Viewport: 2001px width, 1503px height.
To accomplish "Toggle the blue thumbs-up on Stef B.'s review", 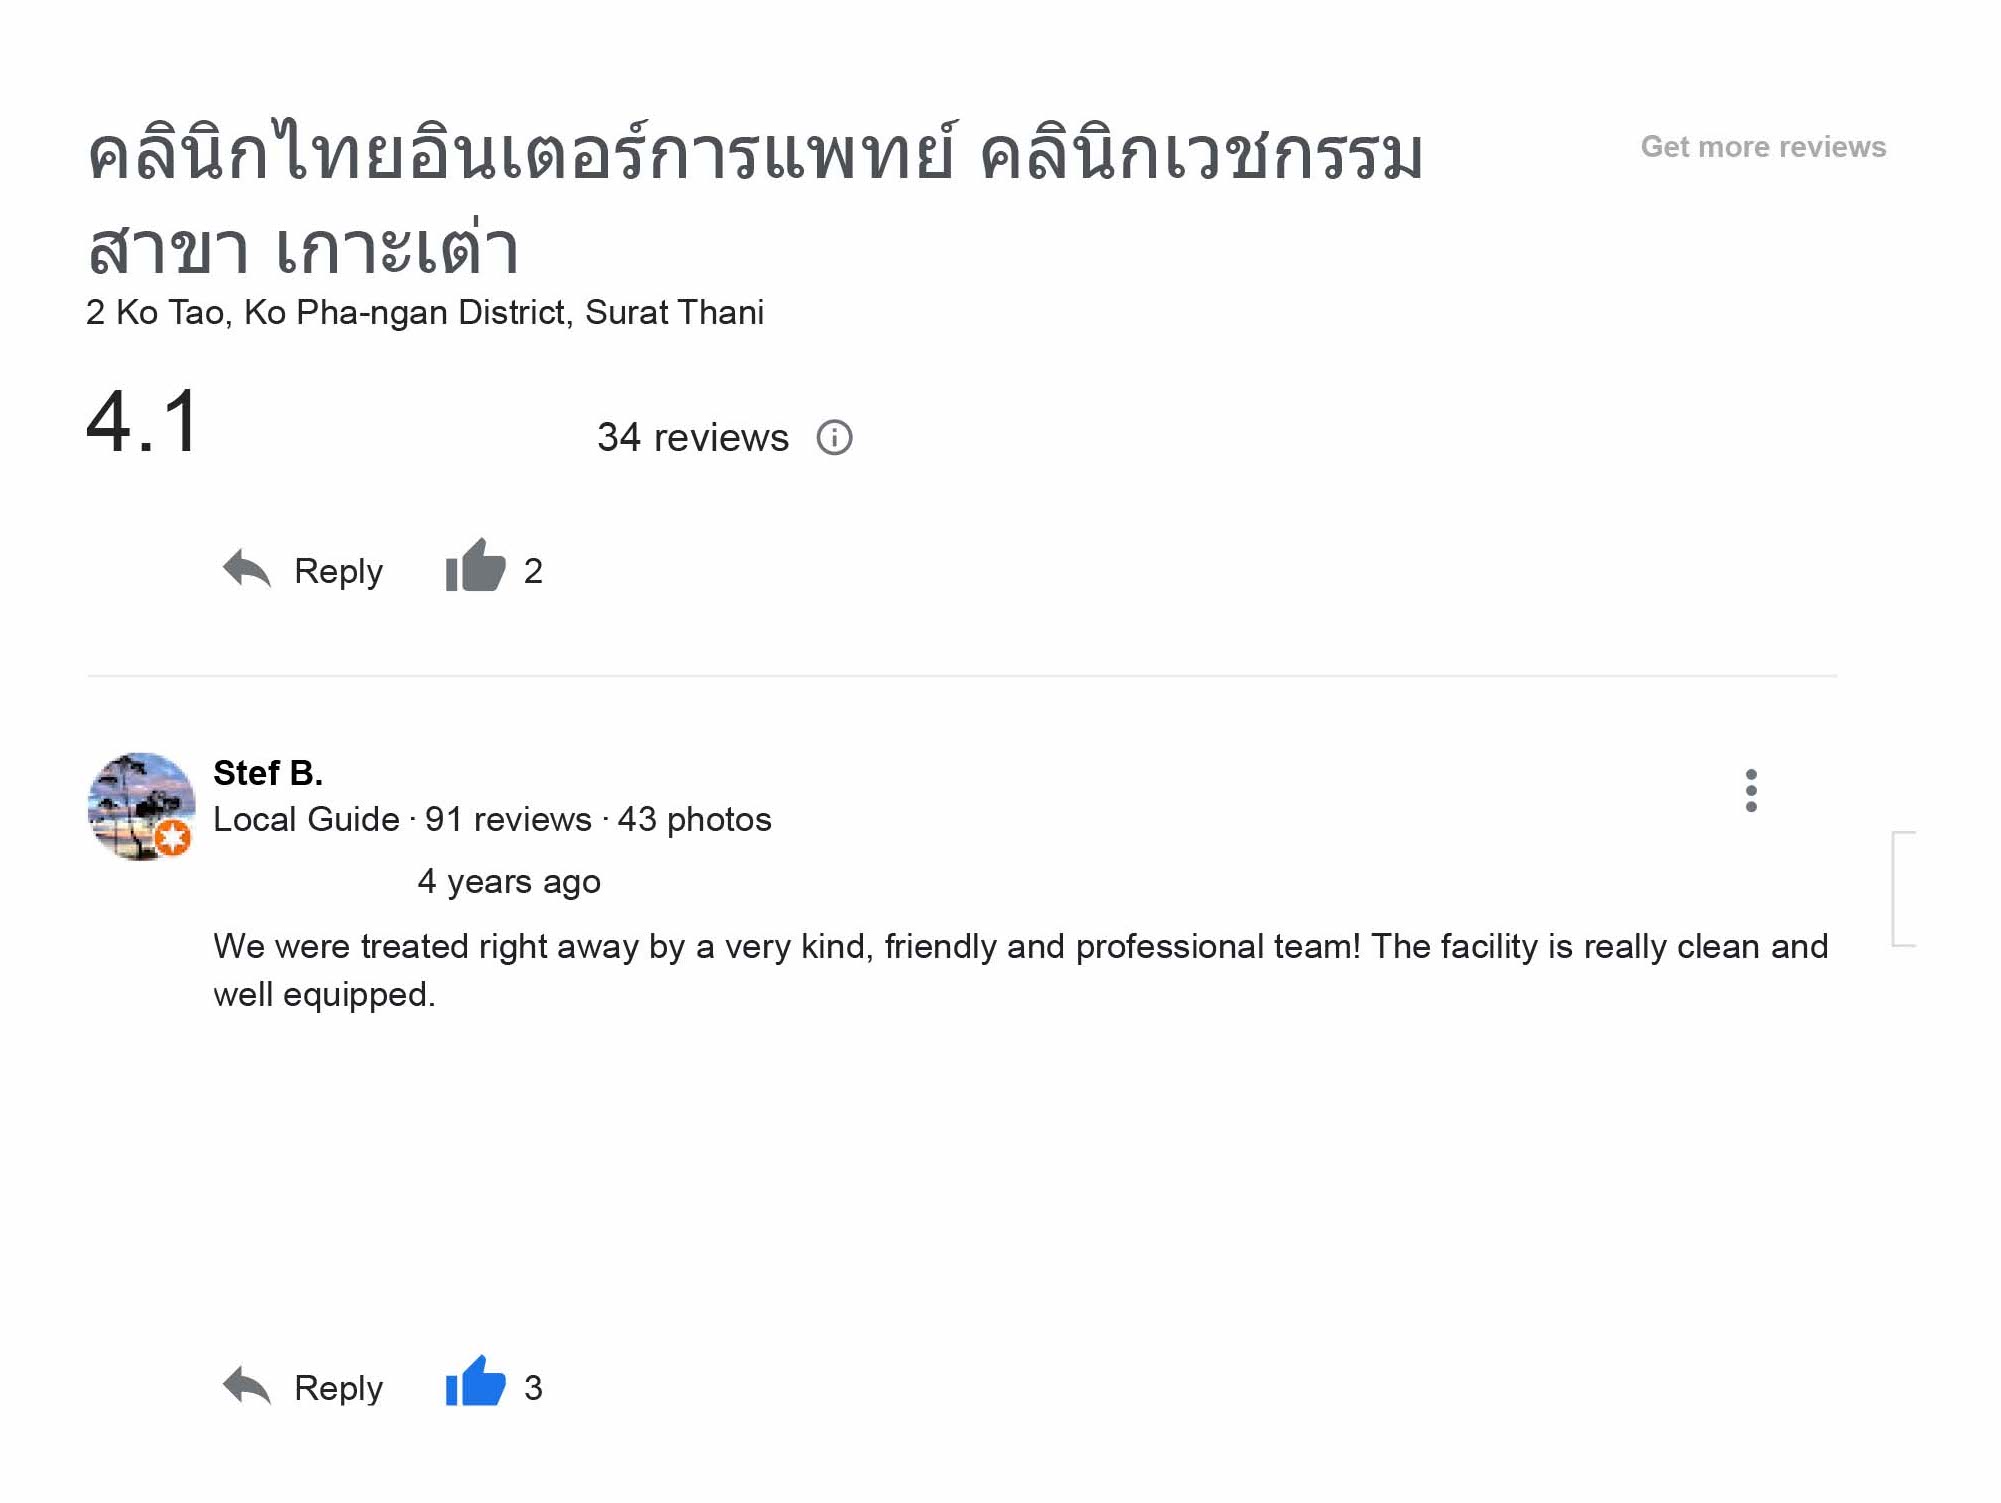I will tap(475, 1384).
